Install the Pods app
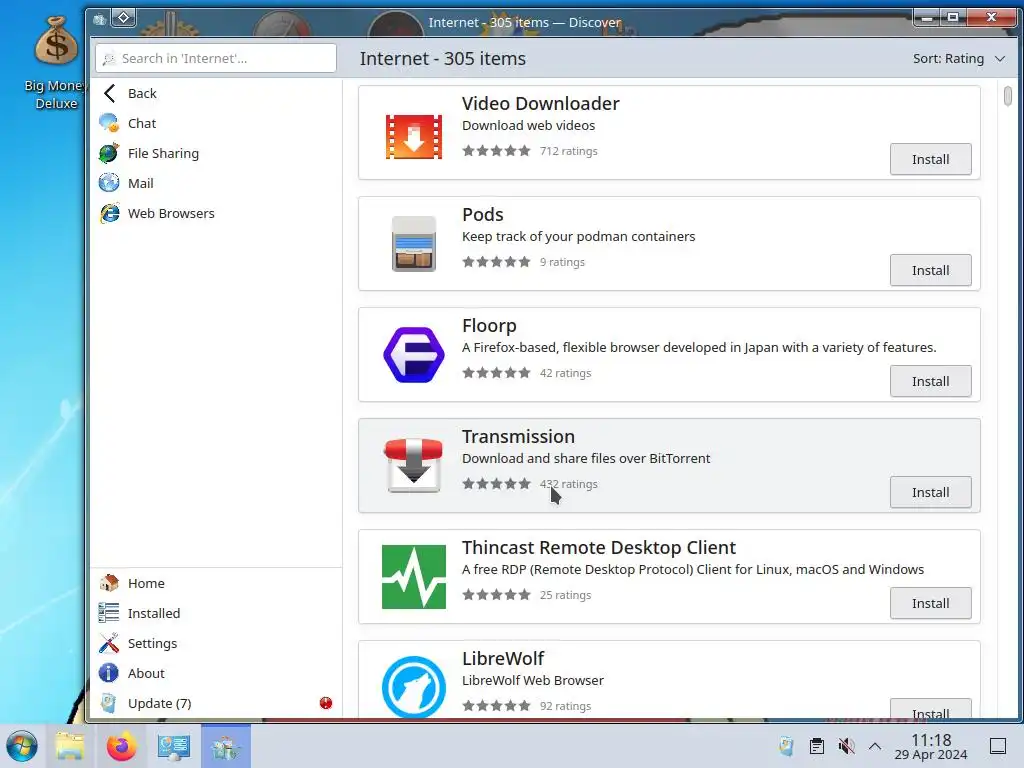This screenshot has height=768, width=1024. (x=930, y=270)
